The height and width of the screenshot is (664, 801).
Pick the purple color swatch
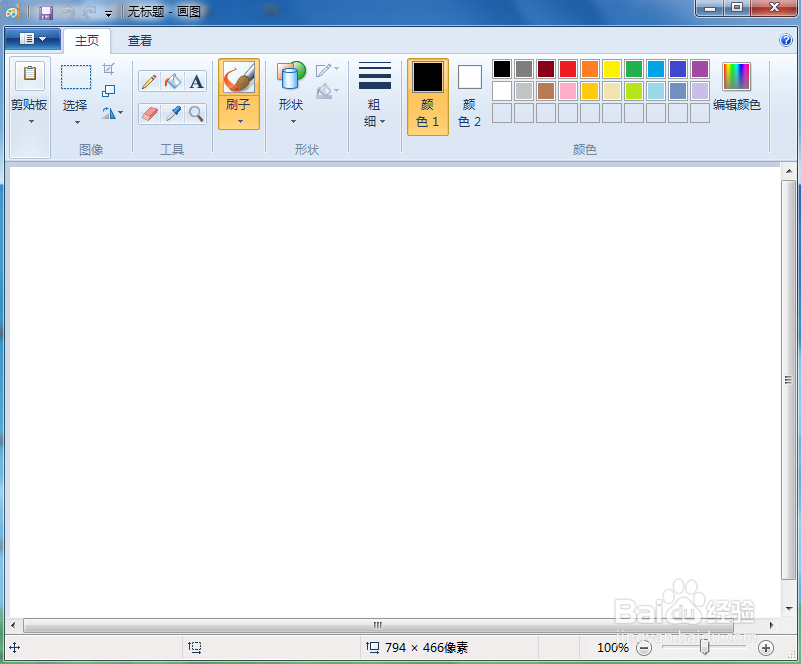point(700,69)
